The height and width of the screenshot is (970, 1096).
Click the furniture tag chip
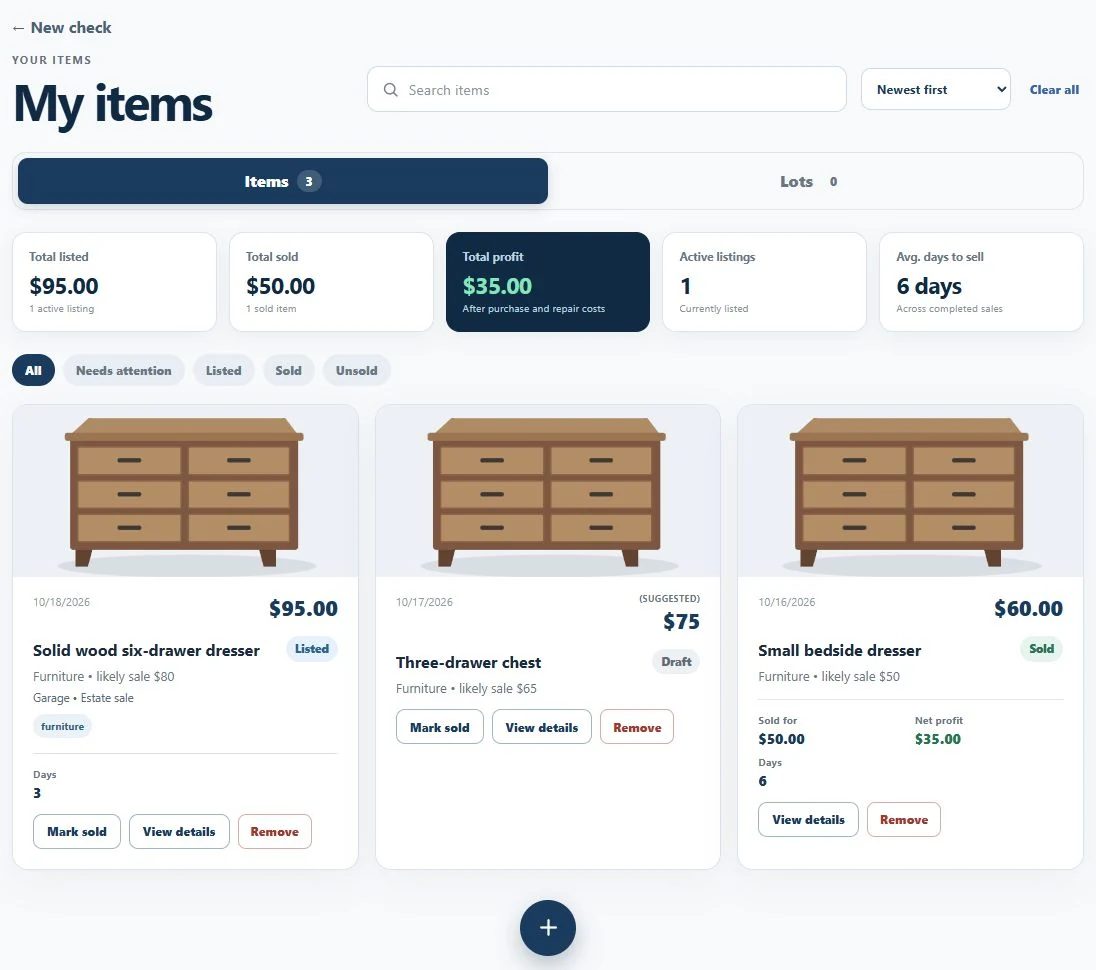[62, 727]
